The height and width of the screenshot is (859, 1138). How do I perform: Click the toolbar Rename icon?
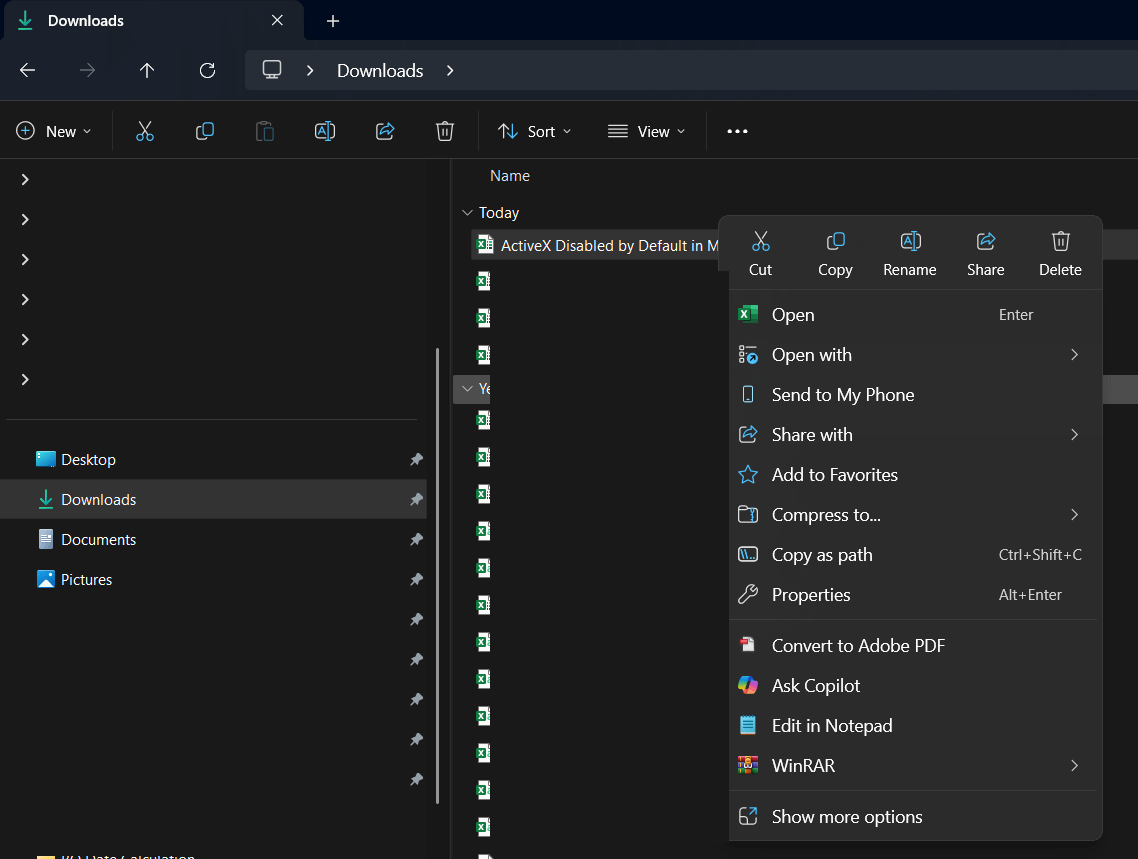324,131
